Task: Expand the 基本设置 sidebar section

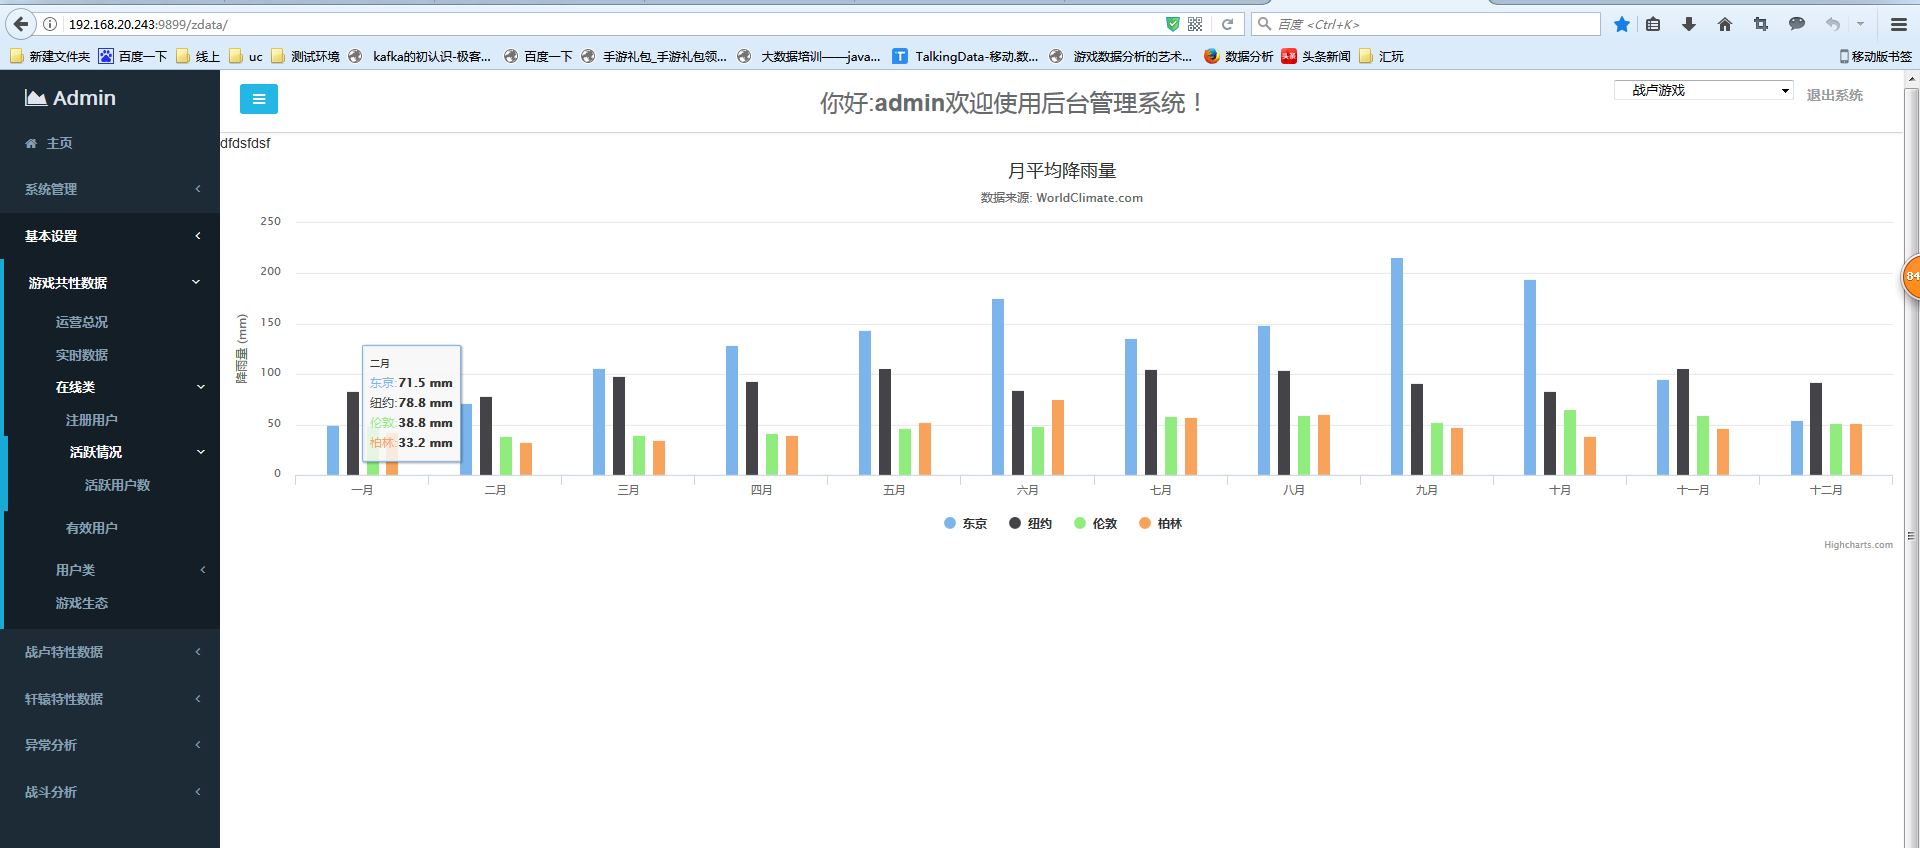Action: [110, 236]
